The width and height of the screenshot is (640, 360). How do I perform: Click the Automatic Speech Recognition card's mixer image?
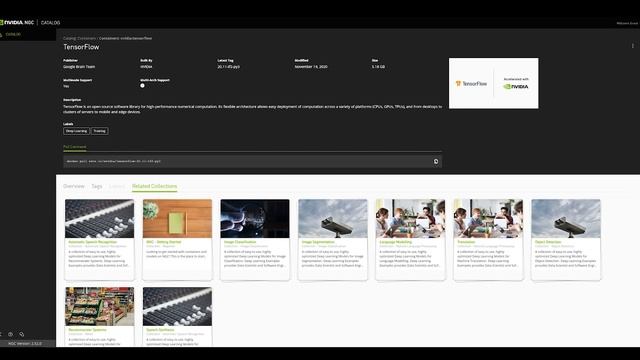(100, 218)
